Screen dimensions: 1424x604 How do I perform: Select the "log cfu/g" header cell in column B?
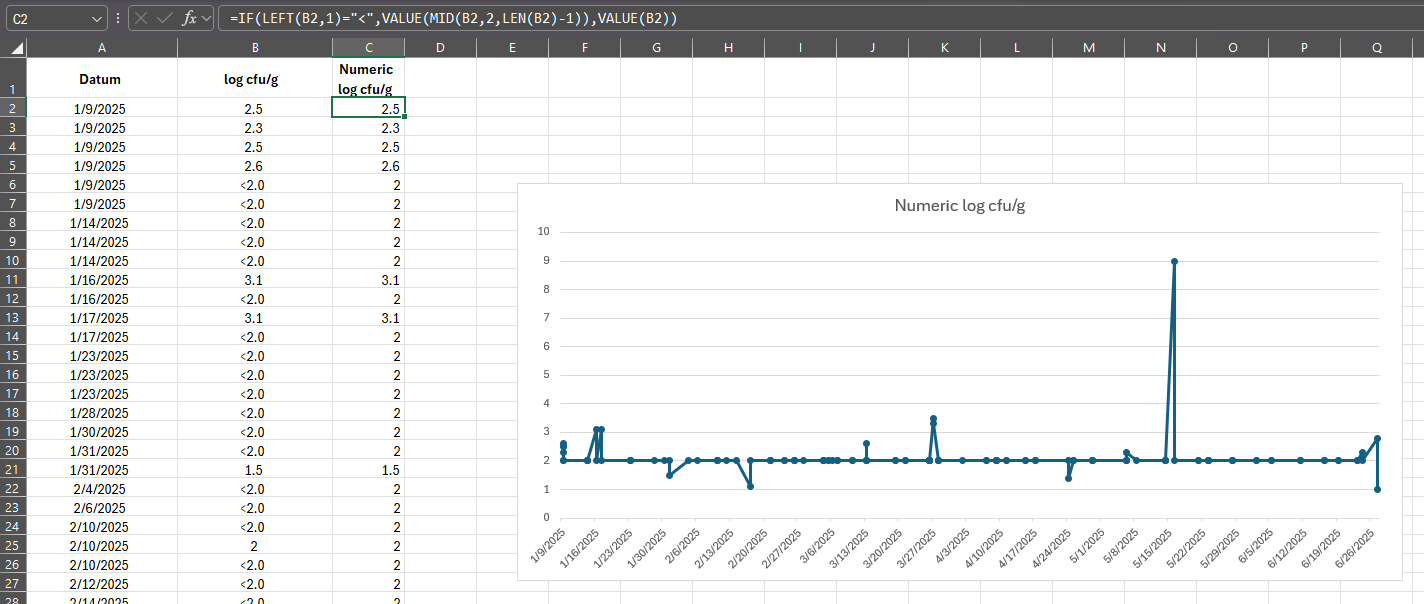click(255, 78)
